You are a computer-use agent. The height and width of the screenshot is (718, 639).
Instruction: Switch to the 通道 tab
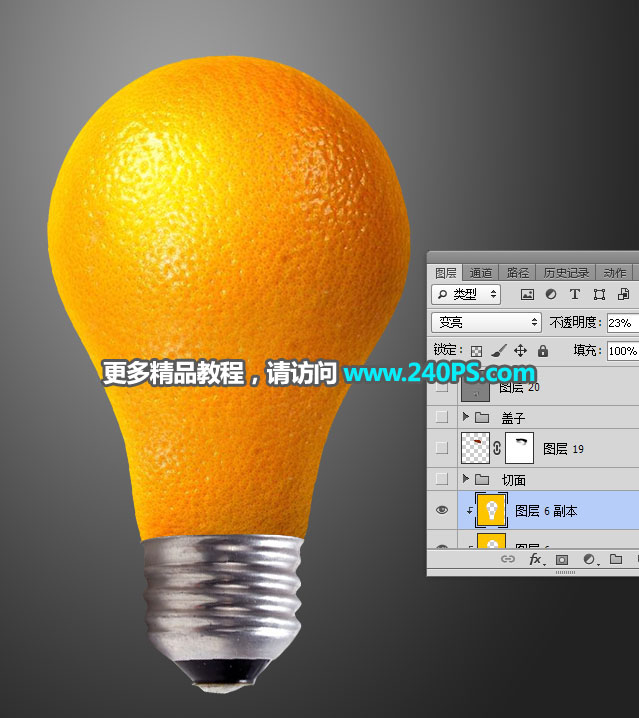pos(481,273)
